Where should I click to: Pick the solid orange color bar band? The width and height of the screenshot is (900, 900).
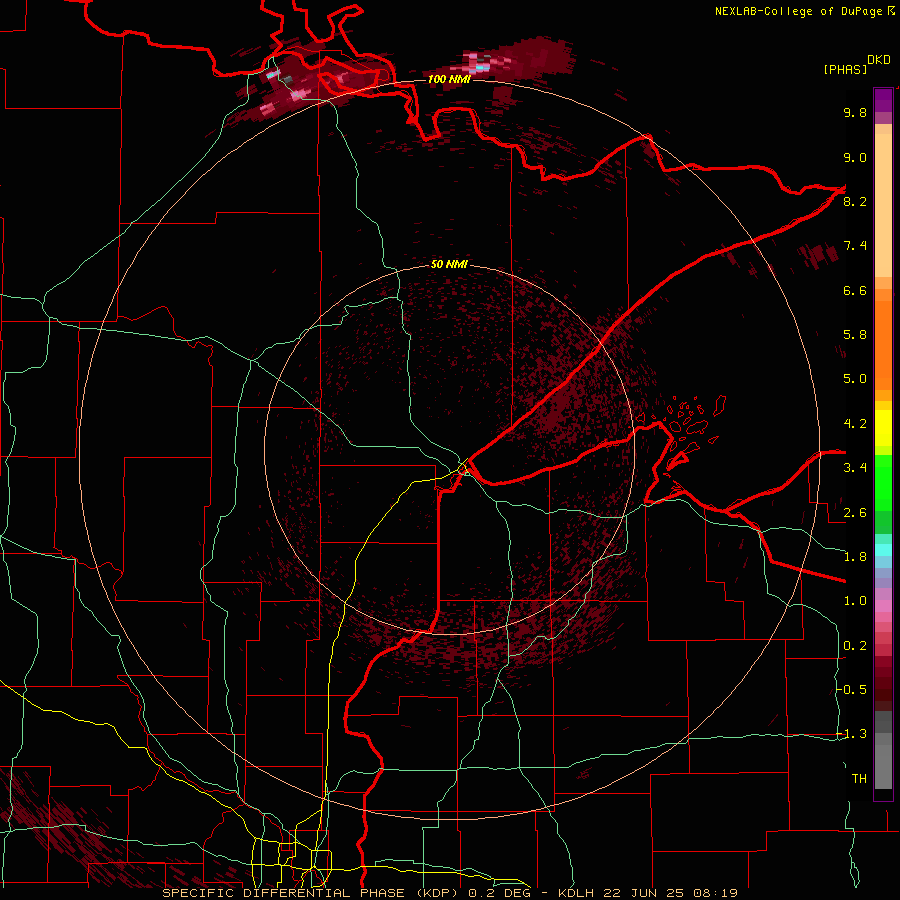click(883, 346)
